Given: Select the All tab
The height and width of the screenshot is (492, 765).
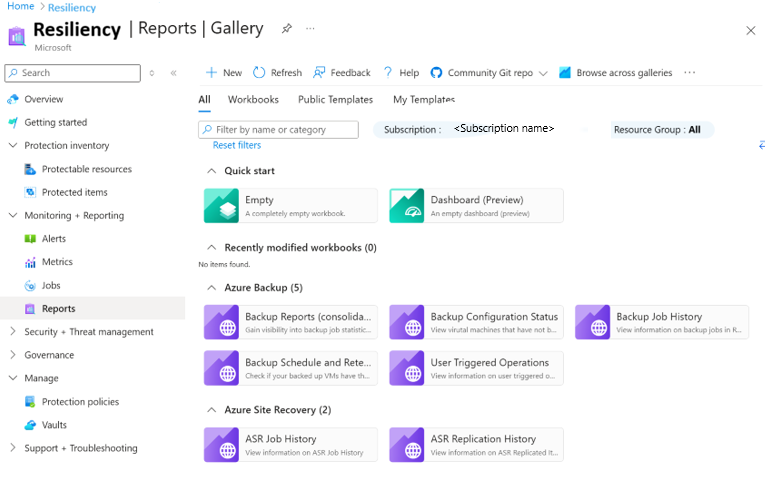Looking at the screenshot, I should 204,100.
